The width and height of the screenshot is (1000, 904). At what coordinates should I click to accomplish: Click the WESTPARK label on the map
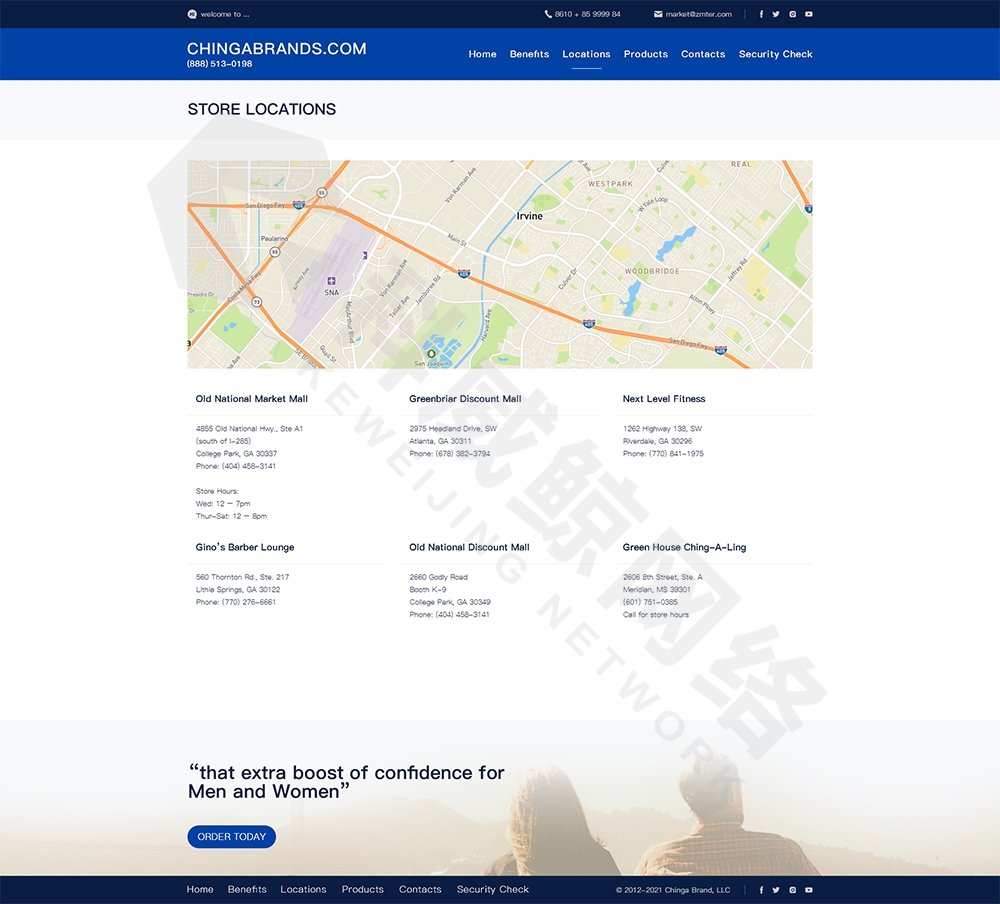[610, 184]
